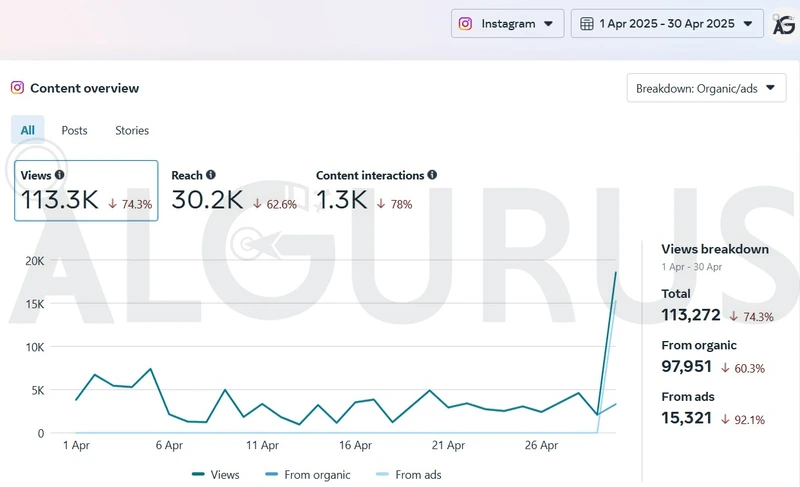This screenshot has width=800, height=487.
Task: Click the 1 Apr x-axis label
Action: click(x=77, y=445)
